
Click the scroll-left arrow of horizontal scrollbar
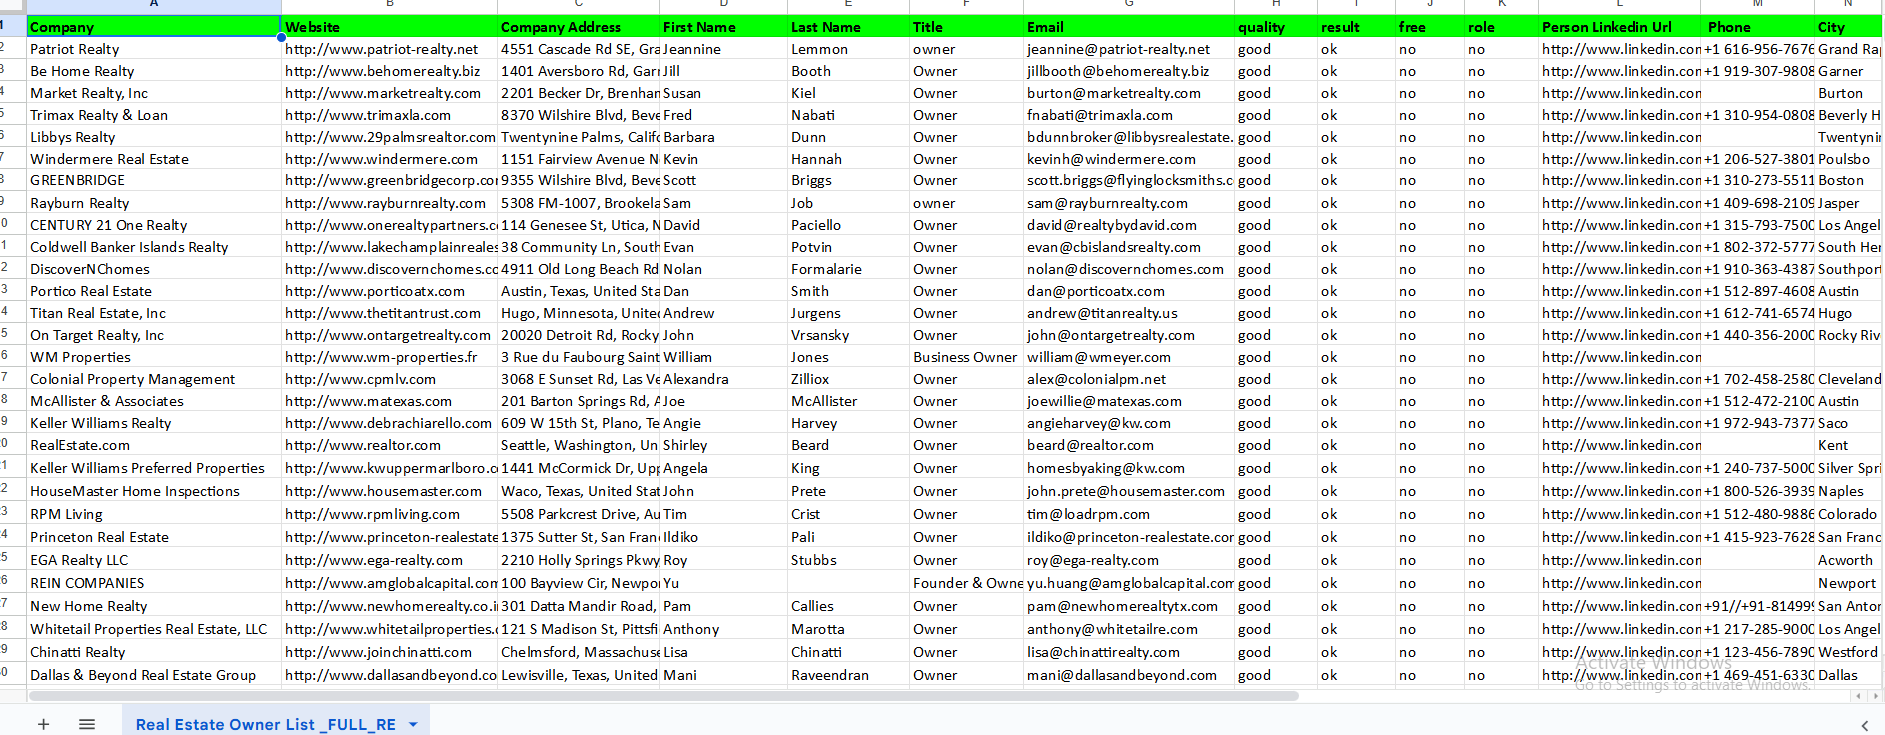point(1858,696)
